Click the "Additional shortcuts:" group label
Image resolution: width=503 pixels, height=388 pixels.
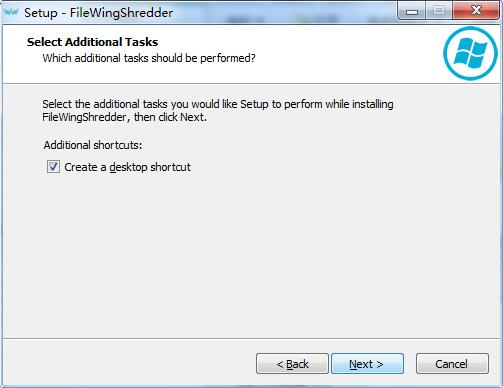[x=93, y=145]
